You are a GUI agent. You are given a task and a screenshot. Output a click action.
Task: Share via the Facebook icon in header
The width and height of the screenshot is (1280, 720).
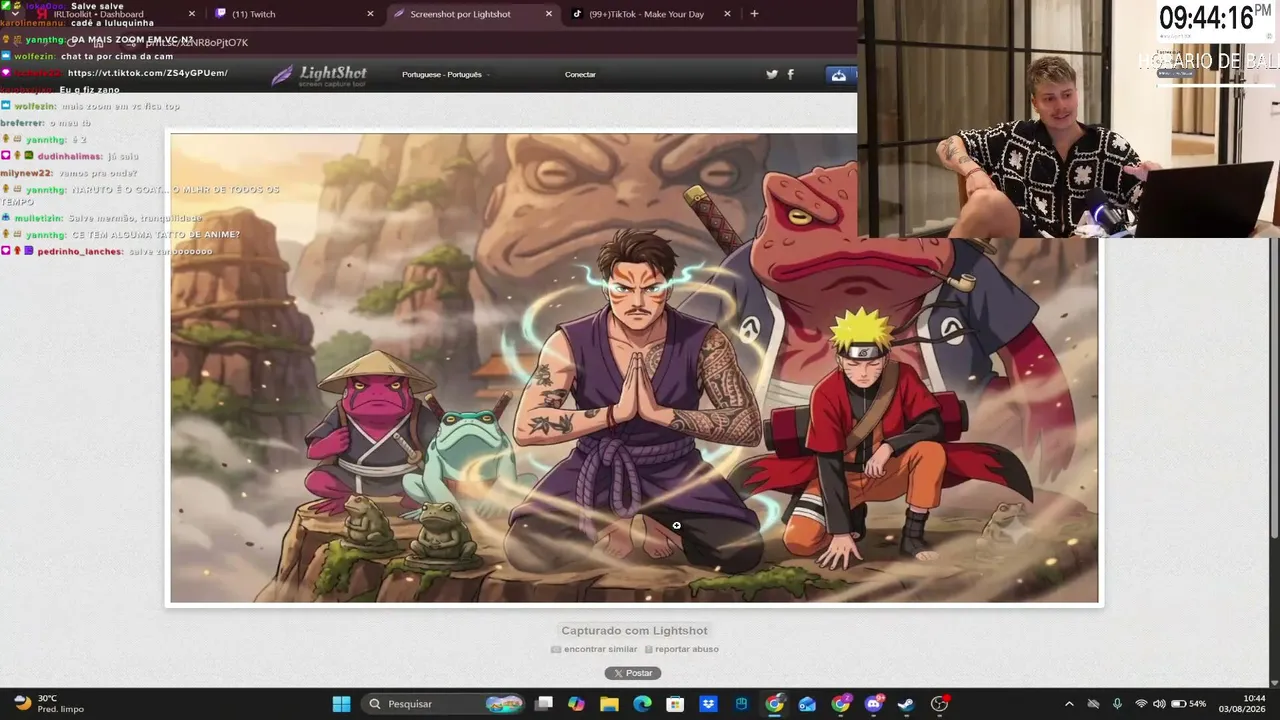pyautogui.click(x=791, y=74)
